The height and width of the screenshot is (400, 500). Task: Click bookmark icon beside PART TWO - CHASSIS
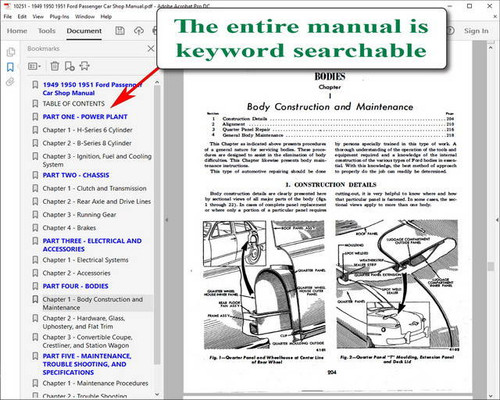click(35, 175)
